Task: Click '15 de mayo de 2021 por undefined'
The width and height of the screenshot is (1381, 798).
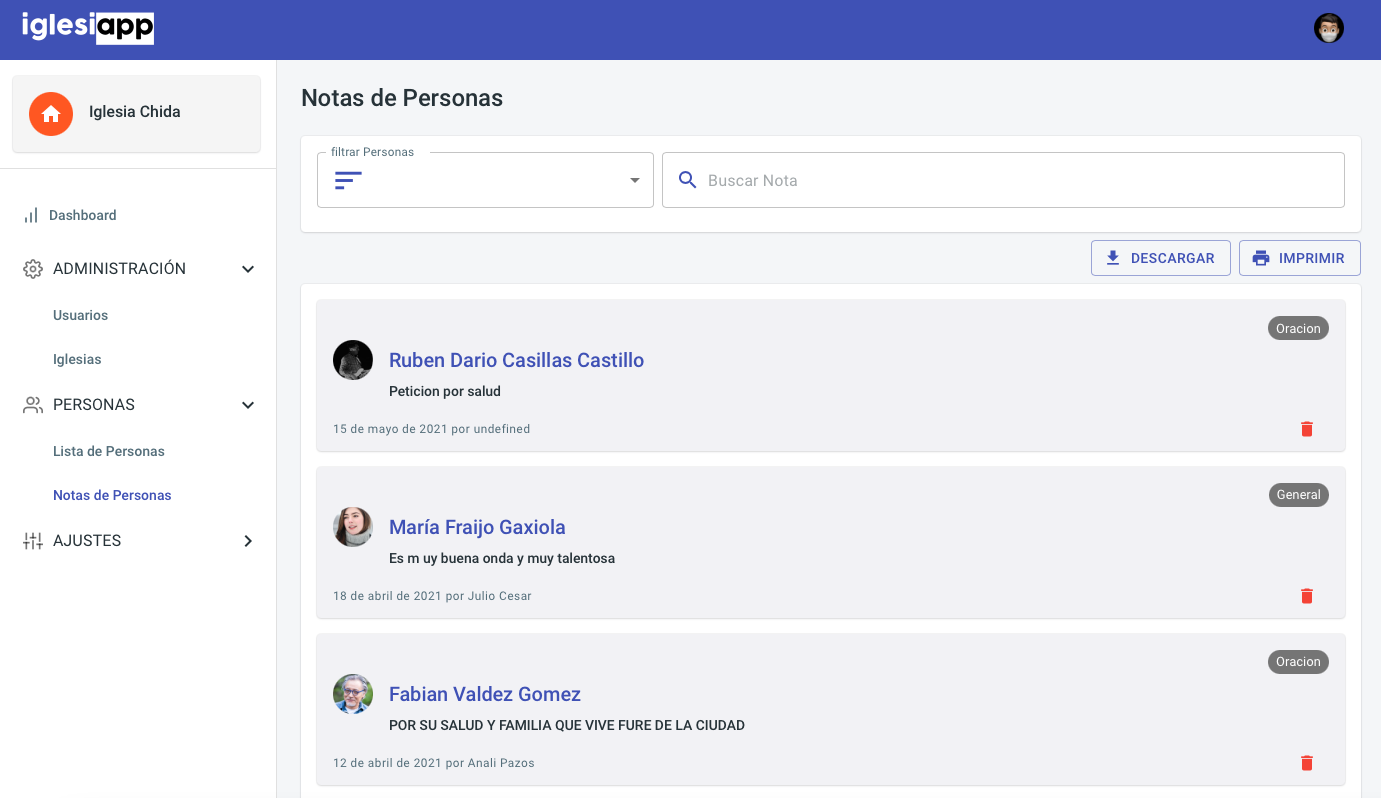Action: tap(432, 429)
